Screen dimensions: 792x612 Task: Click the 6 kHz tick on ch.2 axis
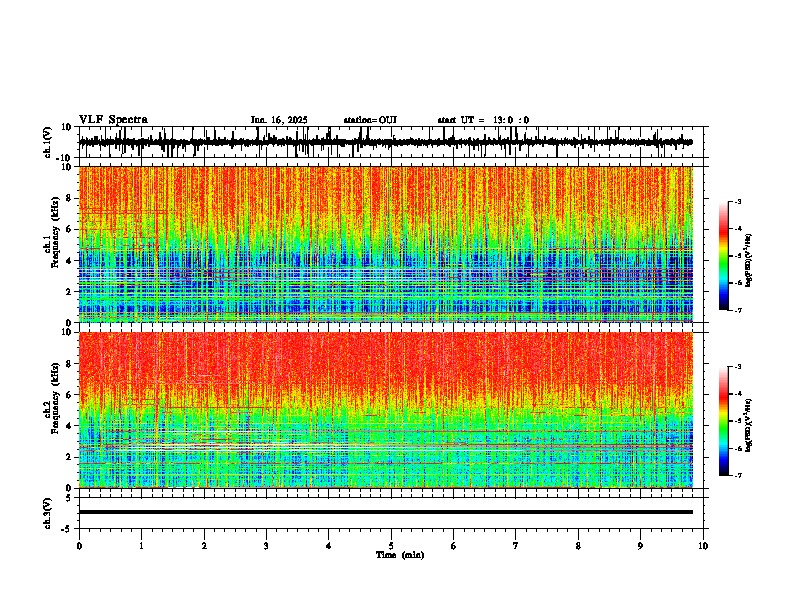(x=70, y=394)
